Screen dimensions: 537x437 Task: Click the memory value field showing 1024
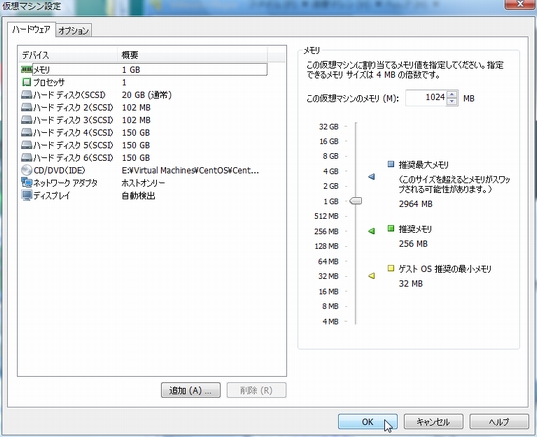426,98
